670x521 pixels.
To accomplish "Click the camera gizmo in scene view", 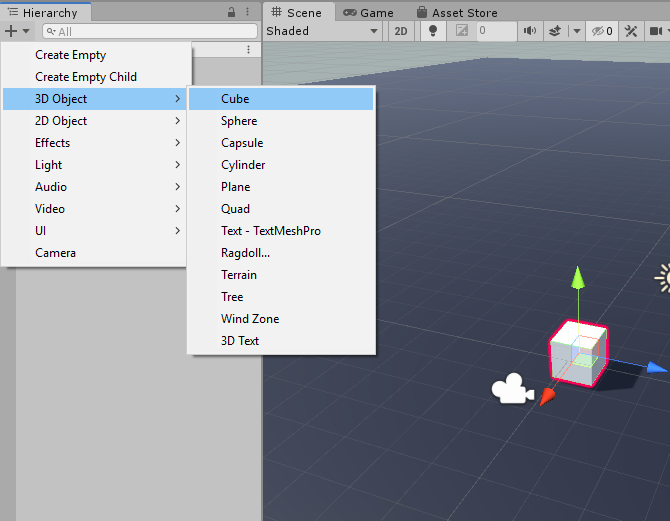I will (511, 390).
